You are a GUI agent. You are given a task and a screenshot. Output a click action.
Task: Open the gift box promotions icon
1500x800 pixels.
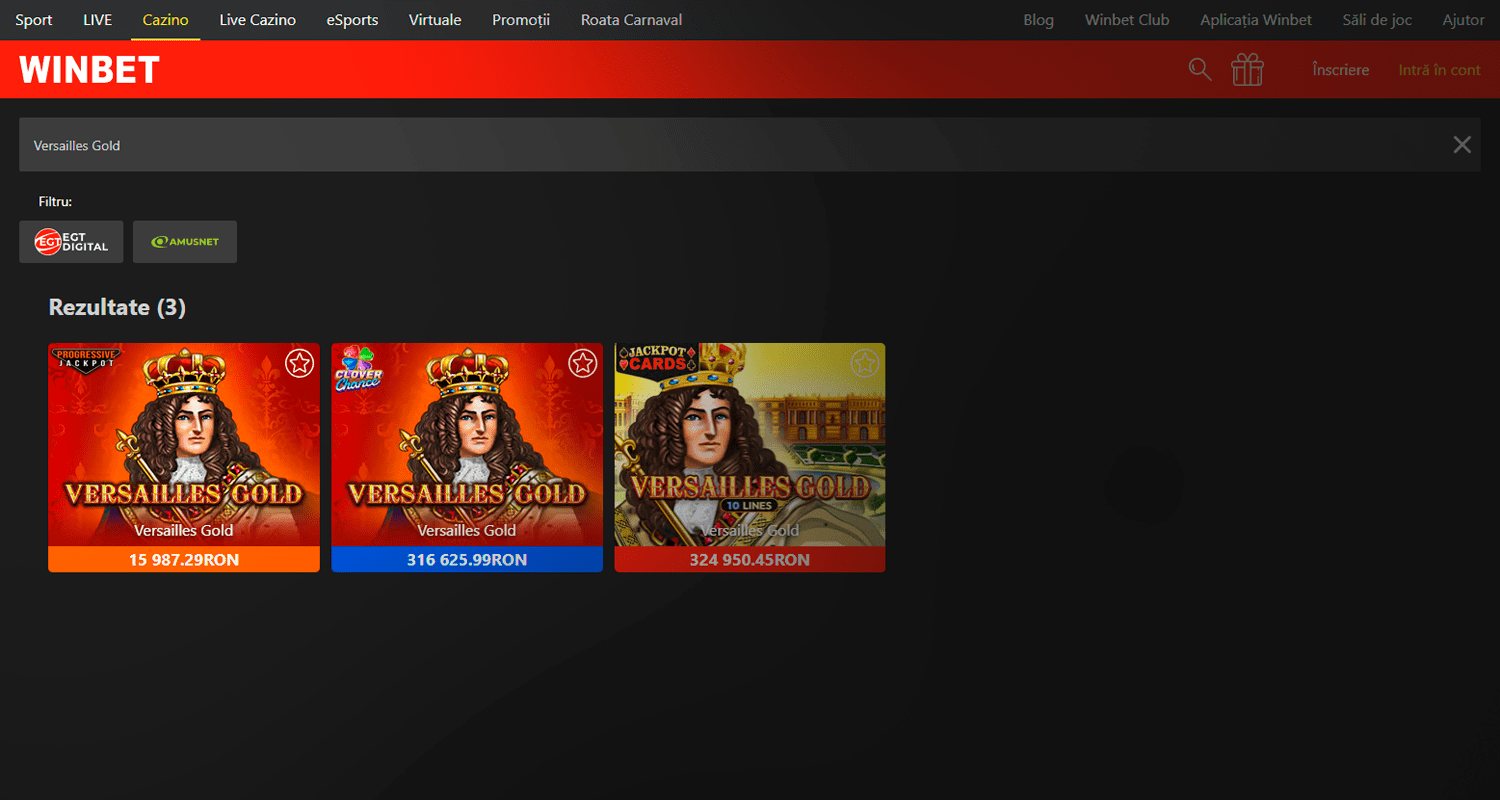(x=1247, y=70)
